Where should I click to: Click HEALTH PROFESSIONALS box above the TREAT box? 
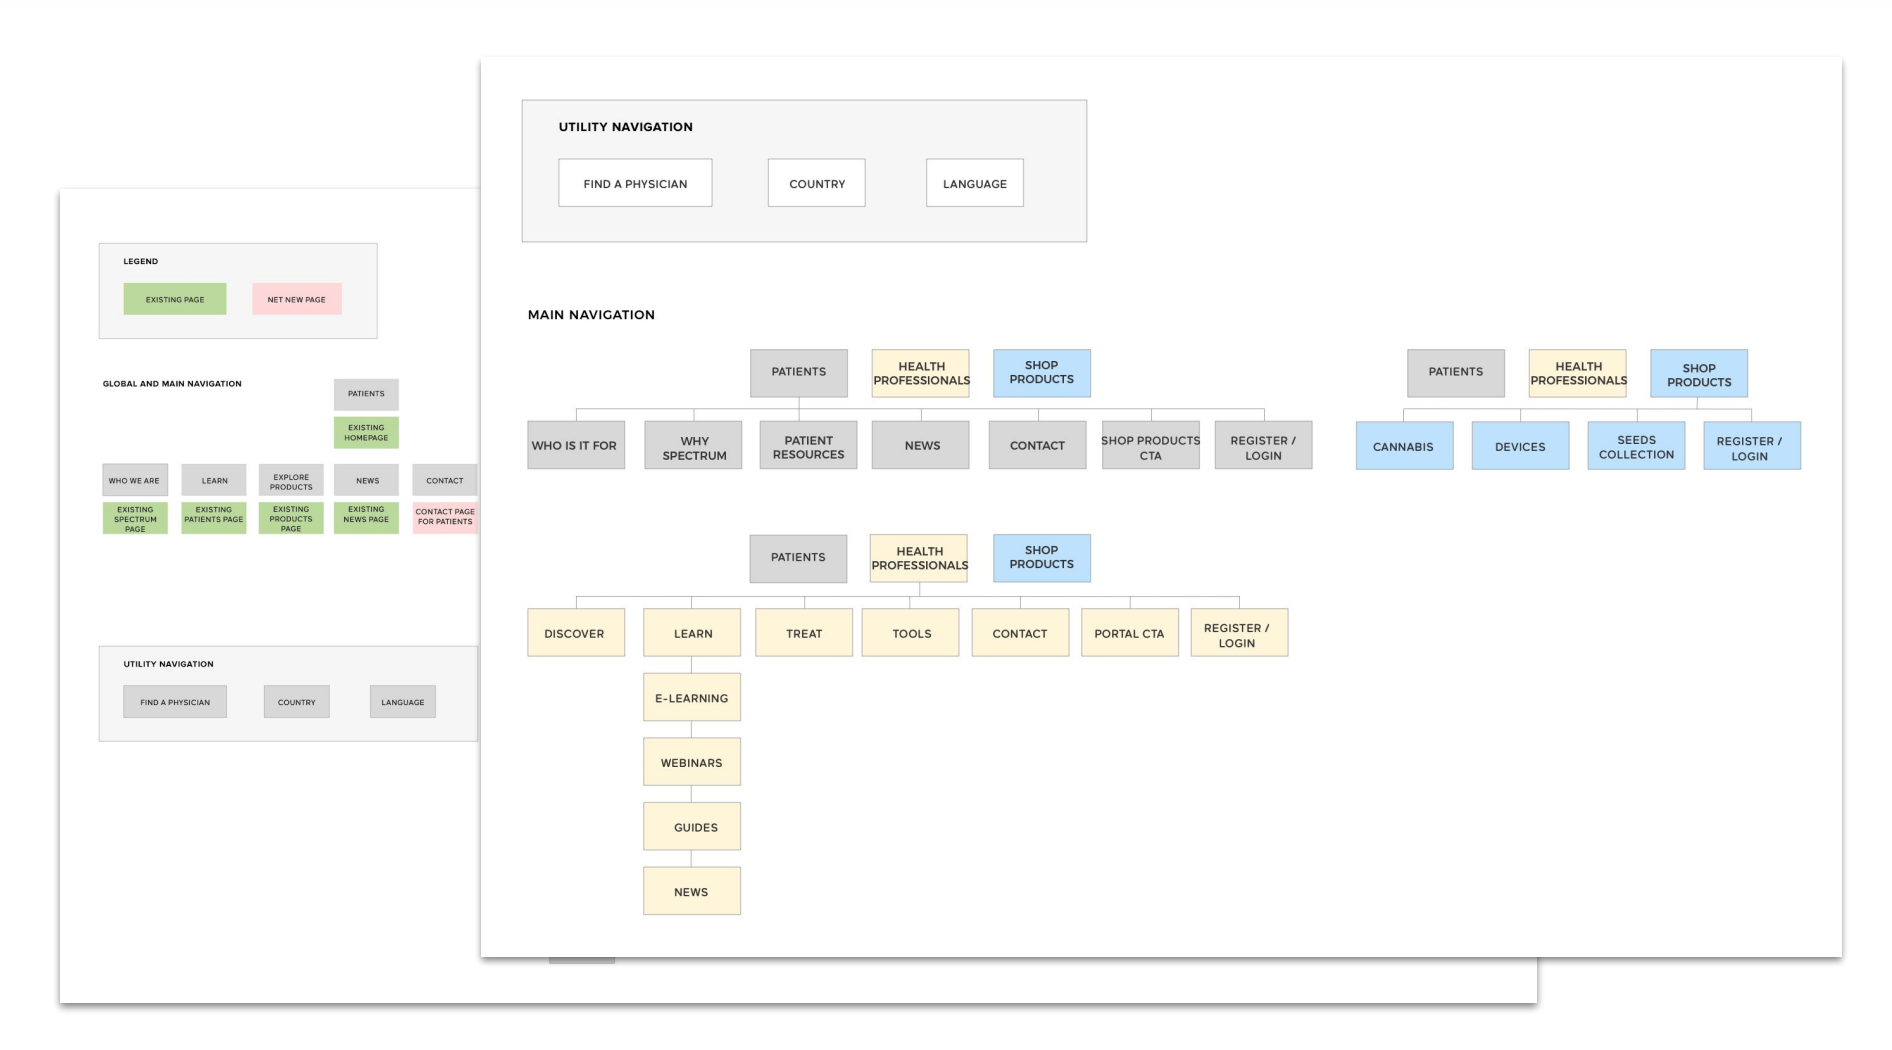coord(918,558)
